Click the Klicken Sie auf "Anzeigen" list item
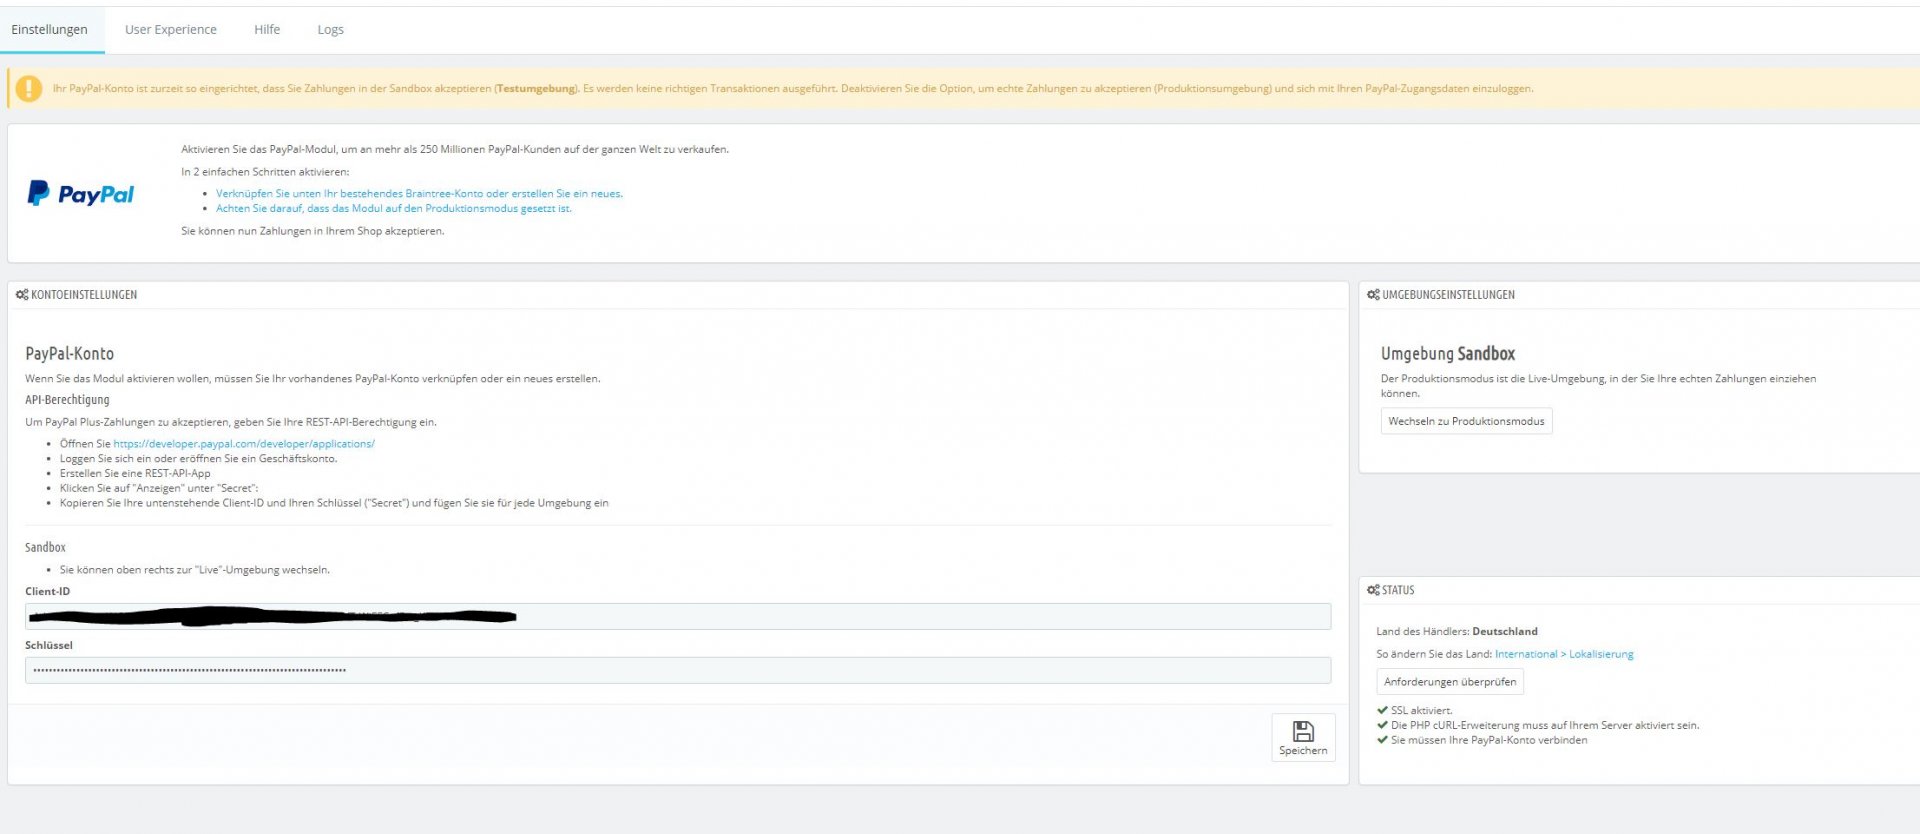The image size is (1920, 834). click(159, 489)
